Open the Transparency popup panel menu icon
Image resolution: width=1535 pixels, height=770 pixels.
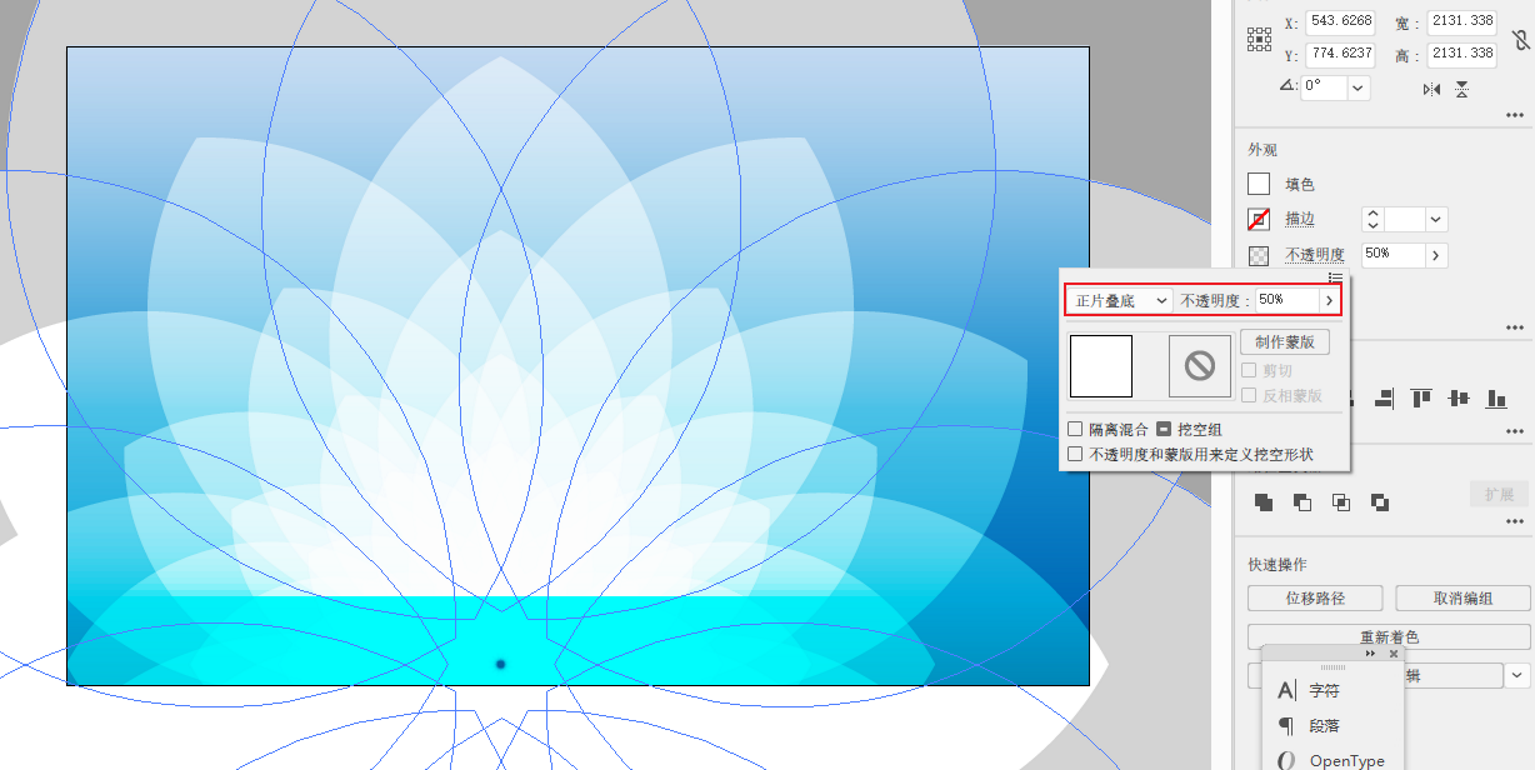pyautogui.click(x=1335, y=277)
